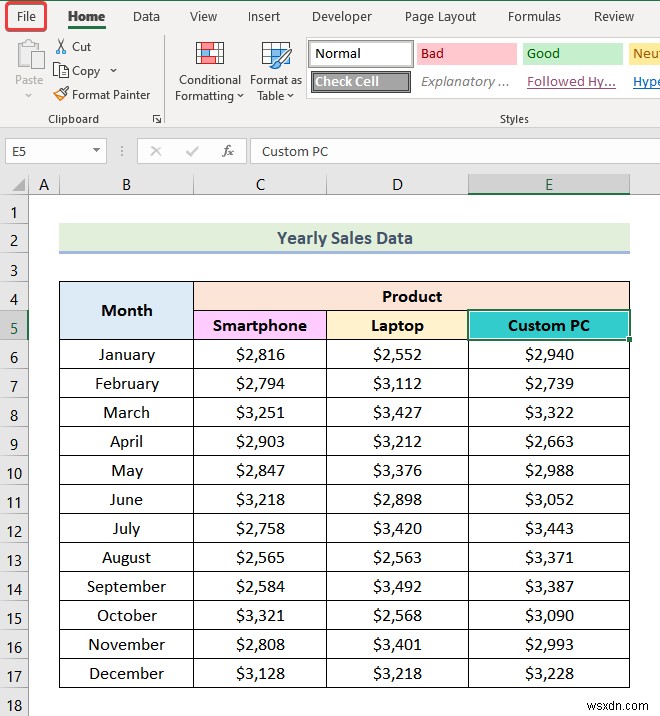Select row 2 header

point(14,240)
